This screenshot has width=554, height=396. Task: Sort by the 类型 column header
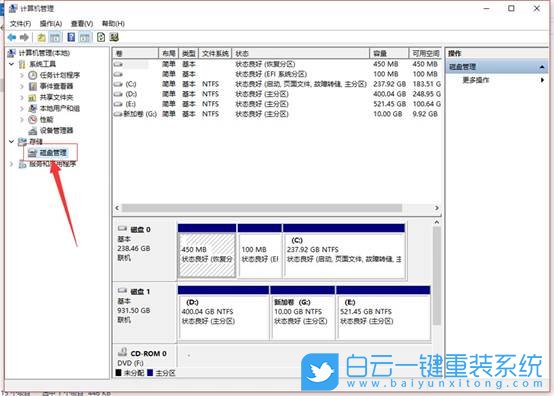coord(189,53)
